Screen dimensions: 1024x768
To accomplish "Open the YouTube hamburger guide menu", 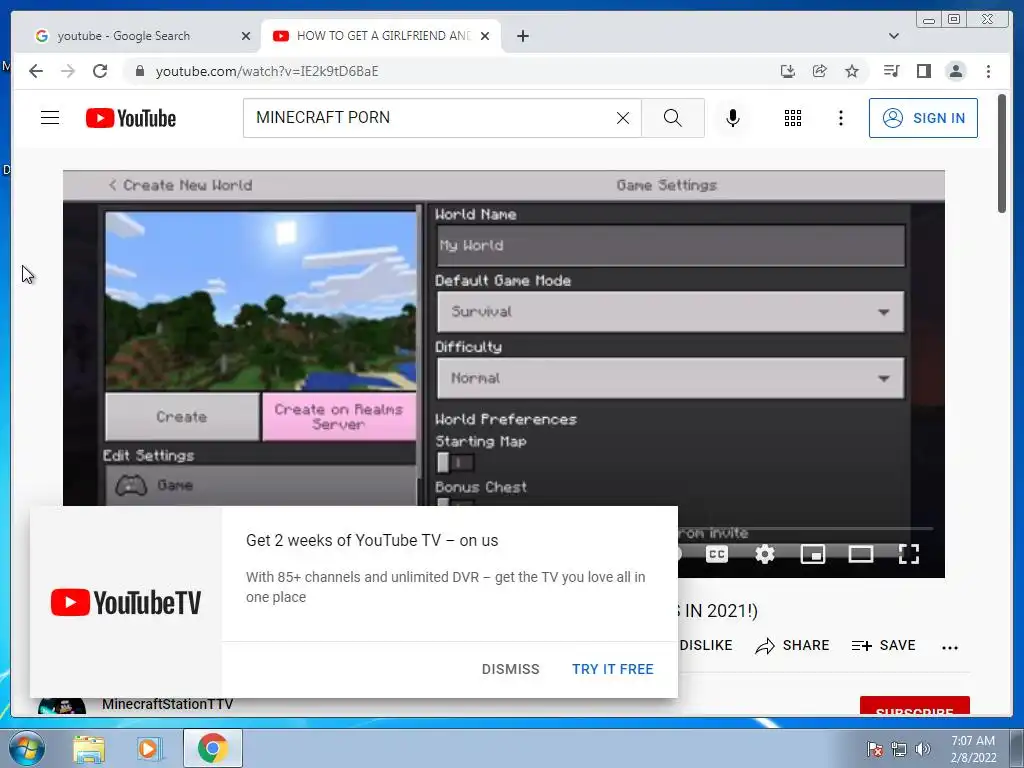I will [x=50, y=118].
